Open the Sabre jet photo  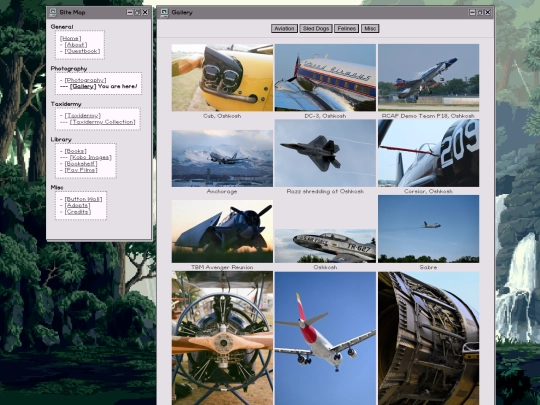[x=428, y=229]
